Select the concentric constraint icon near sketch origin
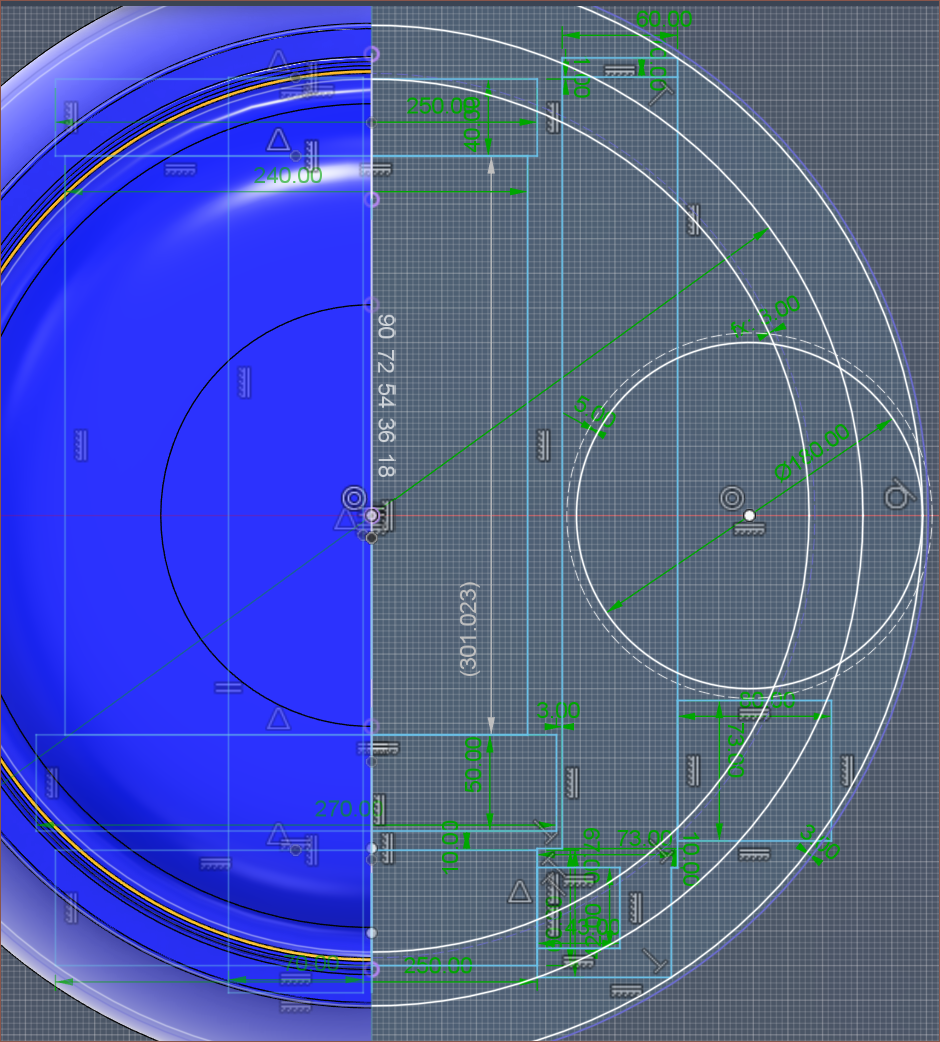The height and width of the screenshot is (1042, 940). (353, 498)
